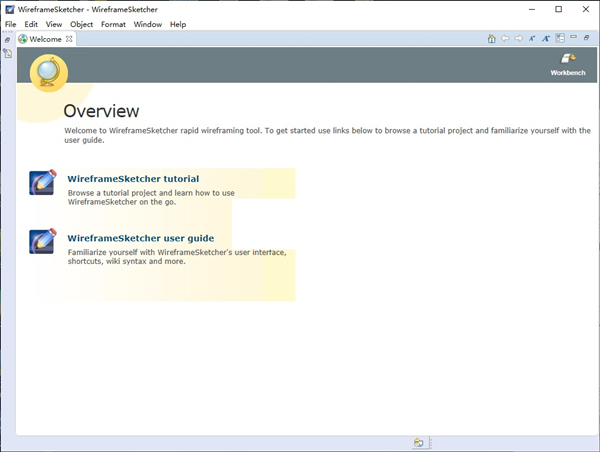Click the Workbench label
The height and width of the screenshot is (452, 600).
coord(568,73)
